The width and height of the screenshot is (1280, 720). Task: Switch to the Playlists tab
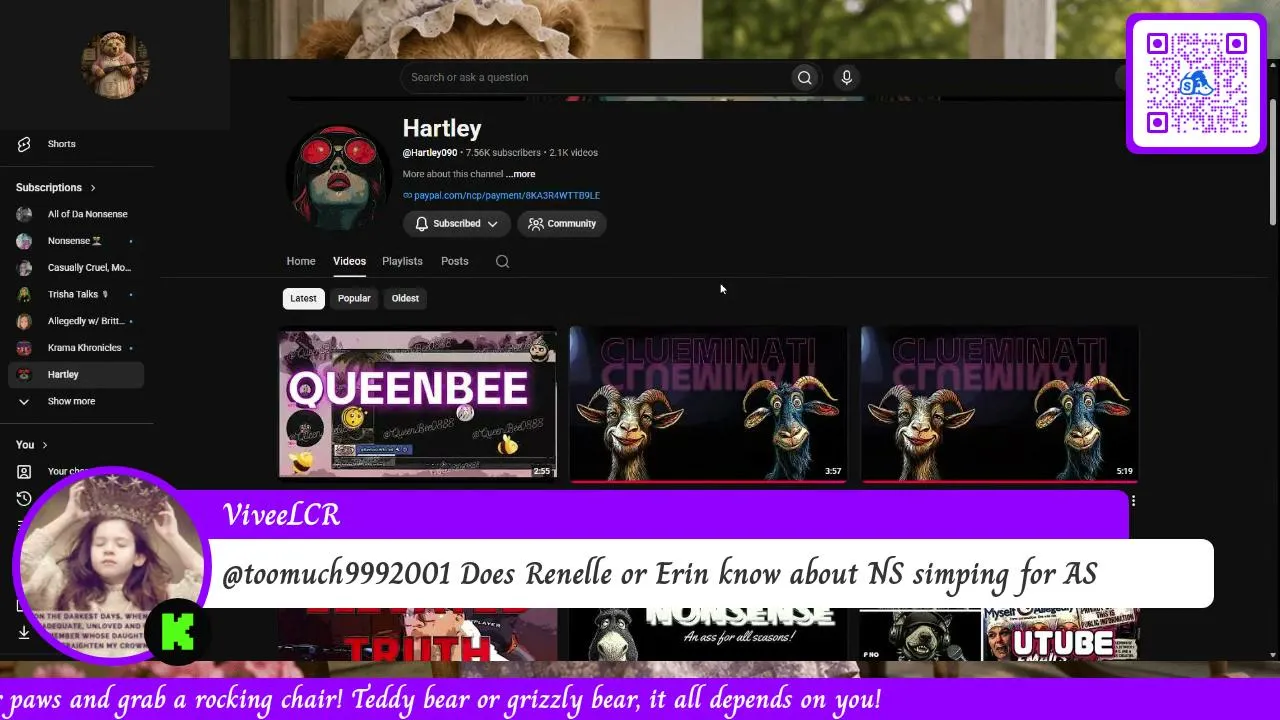(402, 261)
